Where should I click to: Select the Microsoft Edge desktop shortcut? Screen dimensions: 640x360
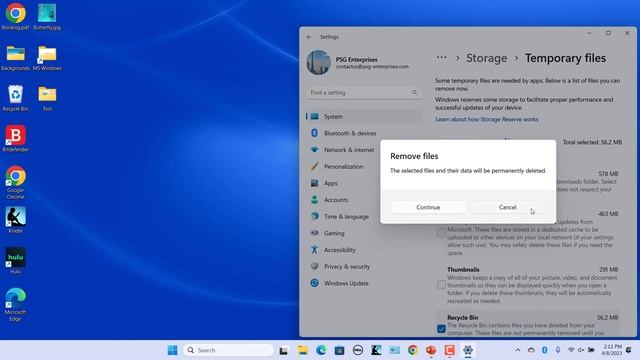tap(16, 305)
